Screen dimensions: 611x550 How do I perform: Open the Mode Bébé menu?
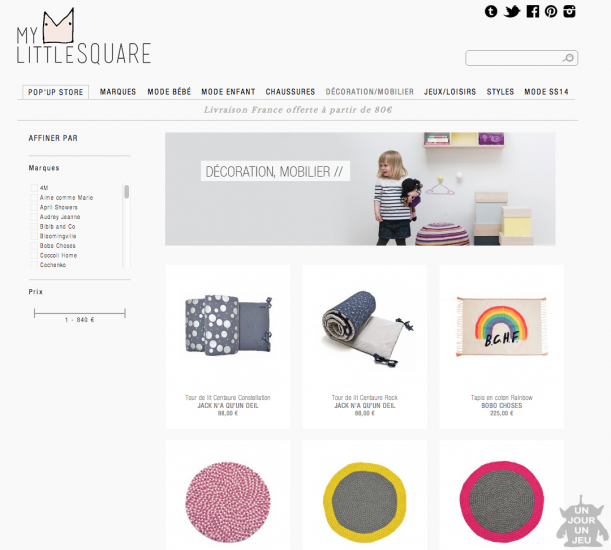pos(169,92)
